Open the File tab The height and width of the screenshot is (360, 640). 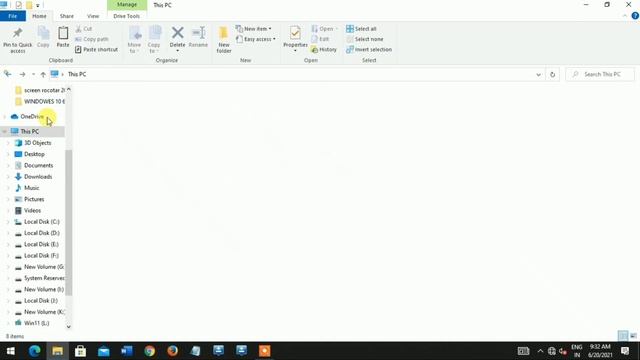(13, 16)
